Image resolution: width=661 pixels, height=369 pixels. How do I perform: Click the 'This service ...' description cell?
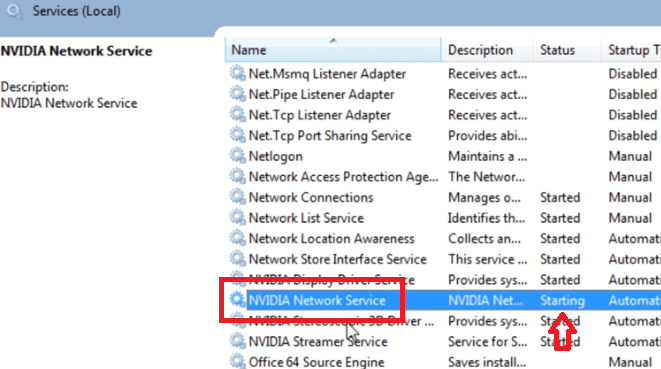(x=487, y=259)
